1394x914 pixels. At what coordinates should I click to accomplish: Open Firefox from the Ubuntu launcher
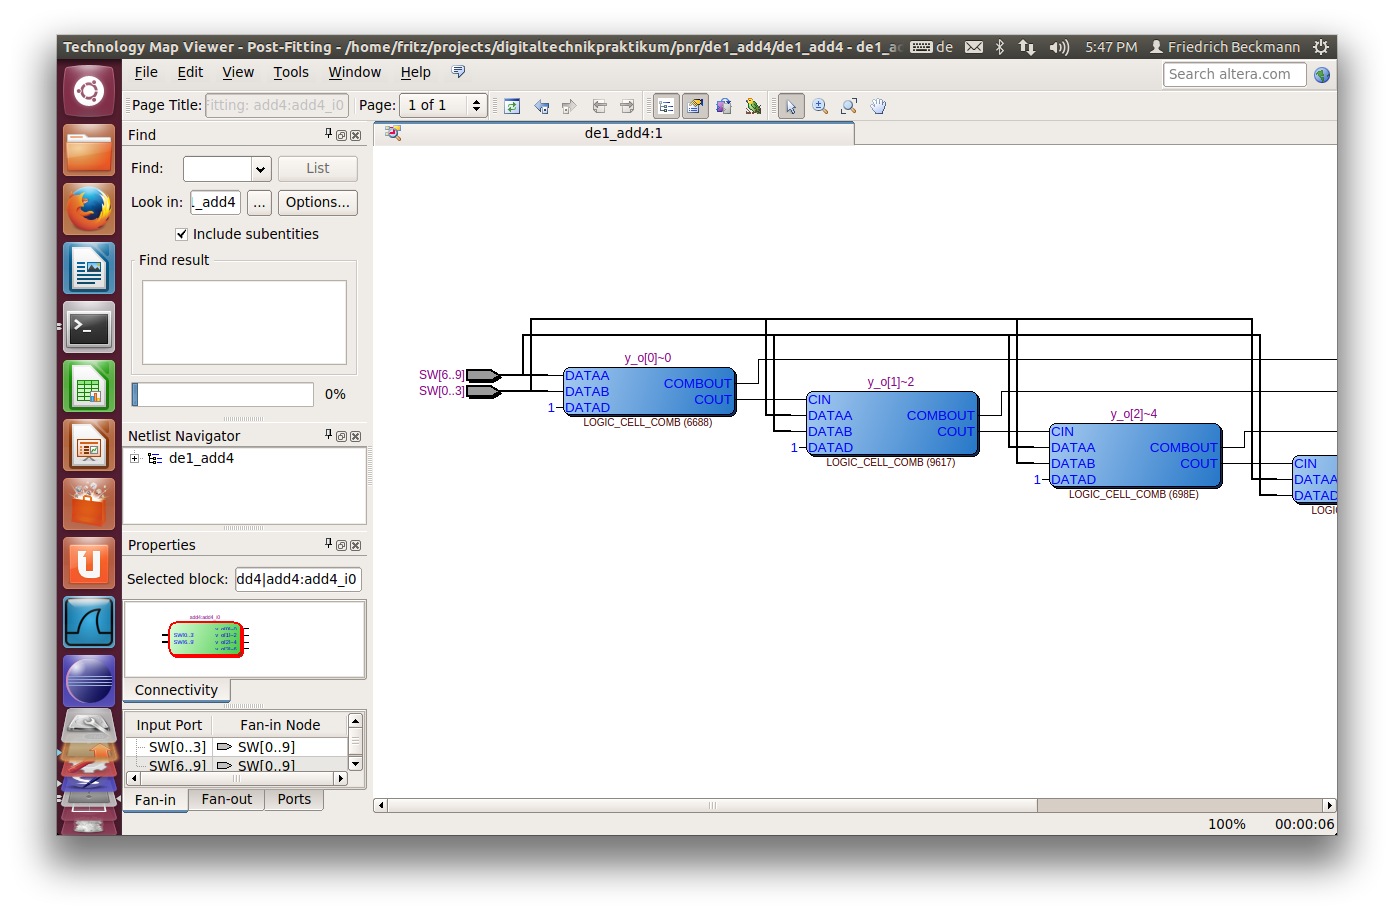click(x=89, y=209)
